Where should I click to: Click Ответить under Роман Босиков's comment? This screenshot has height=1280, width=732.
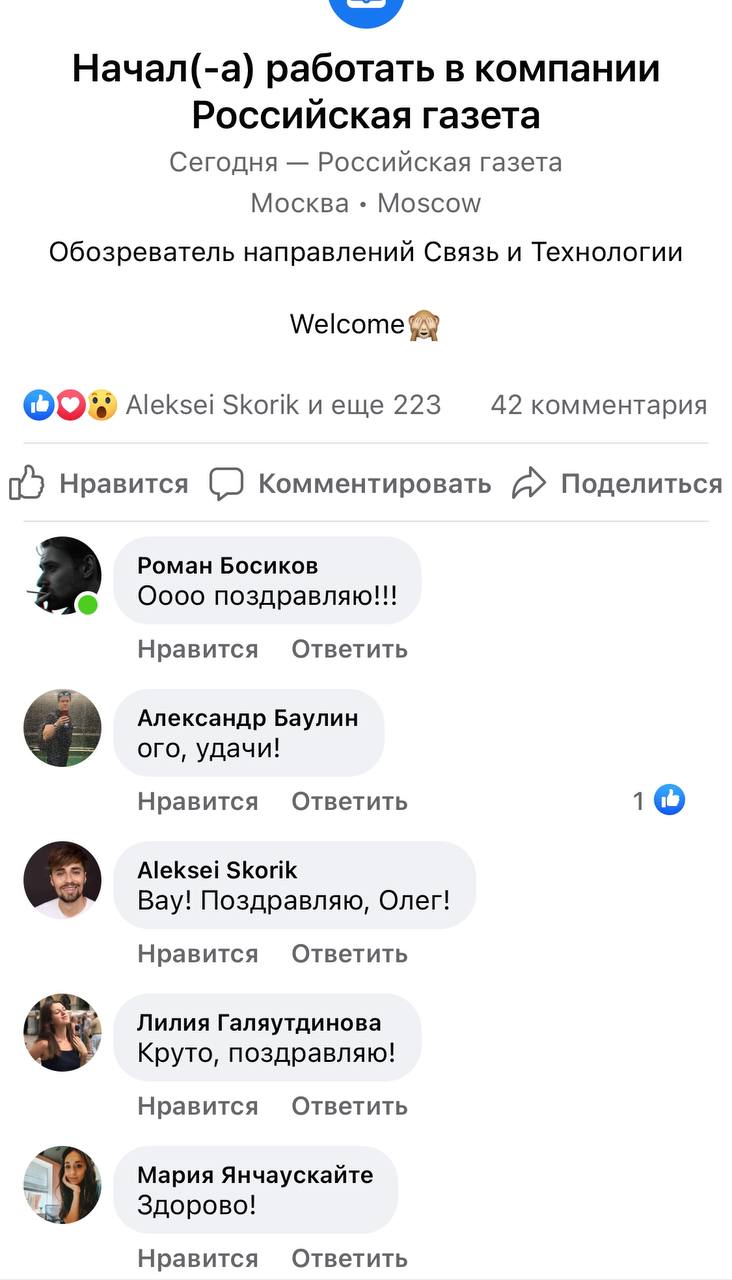pyautogui.click(x=349, y=649)
